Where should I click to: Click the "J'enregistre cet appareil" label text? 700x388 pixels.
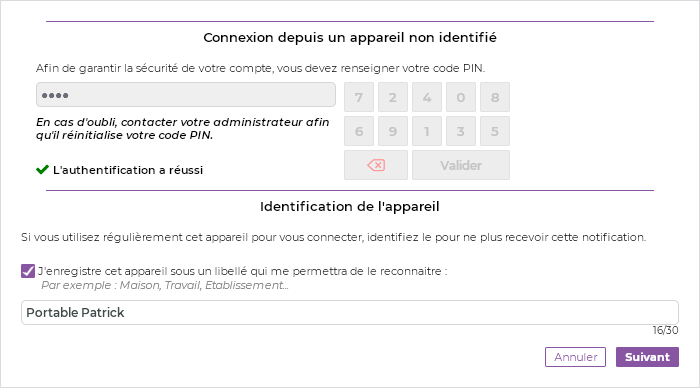point(243,271)
